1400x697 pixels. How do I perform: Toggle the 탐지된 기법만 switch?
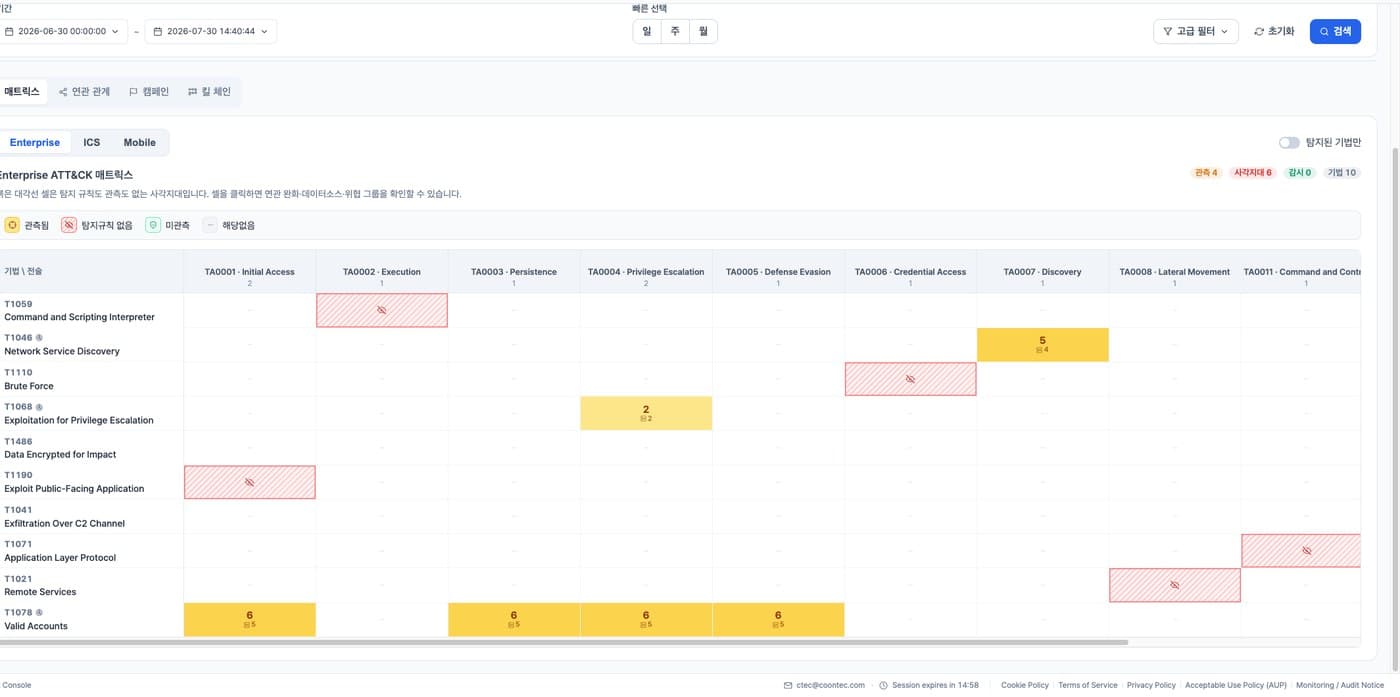[1289, 143]
